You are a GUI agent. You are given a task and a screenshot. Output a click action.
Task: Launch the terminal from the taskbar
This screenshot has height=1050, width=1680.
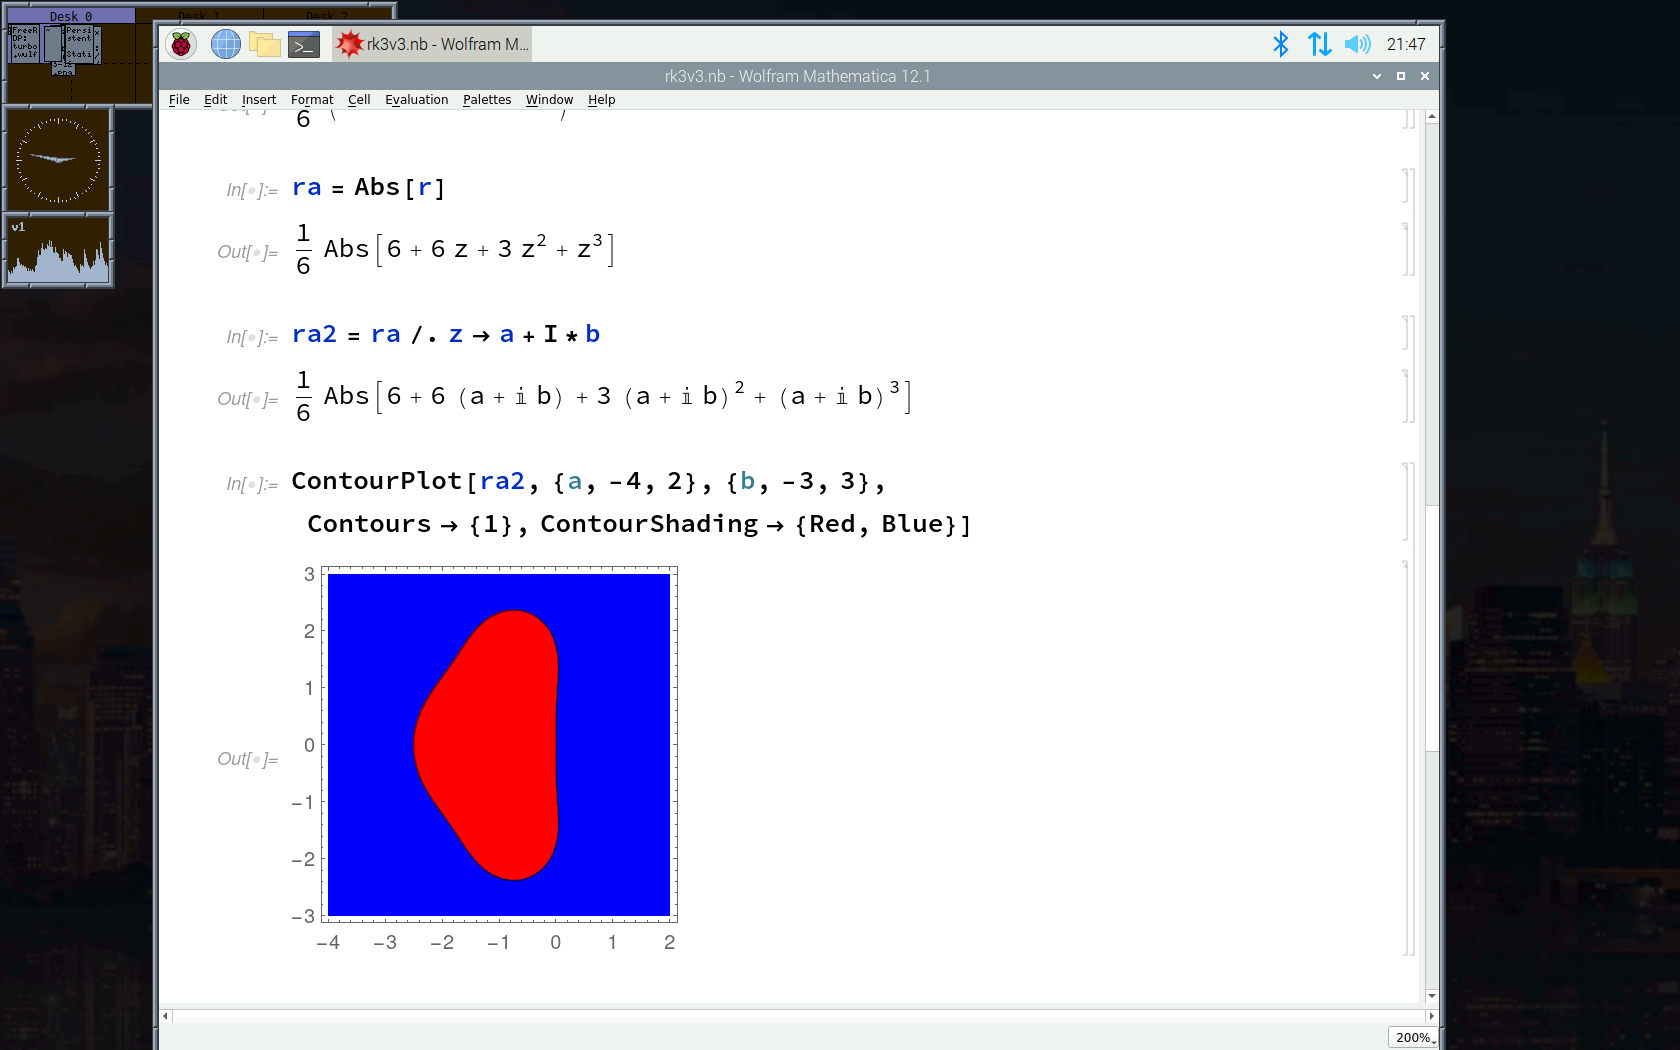point(304,44)
